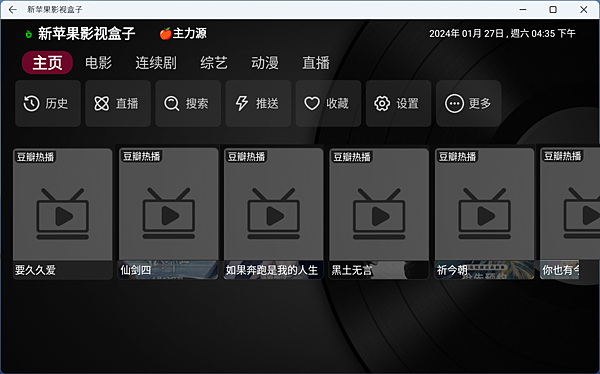Click the TV icon on 仙剑四 card
Viewport: 600px width, 374px height.
pyautogui.click(x=169, y=213)
